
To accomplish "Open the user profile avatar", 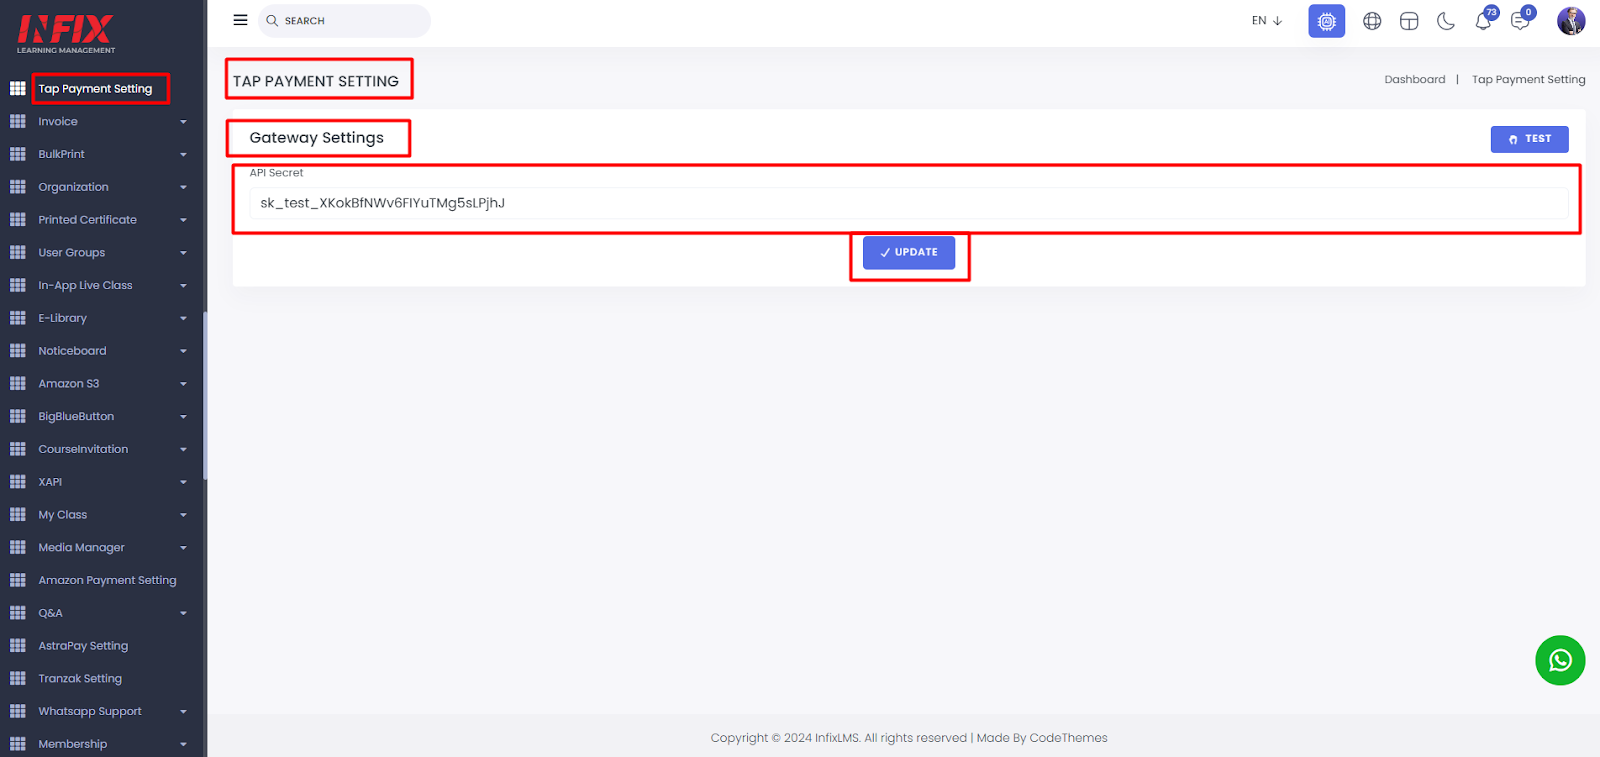I will (1571, 21).
